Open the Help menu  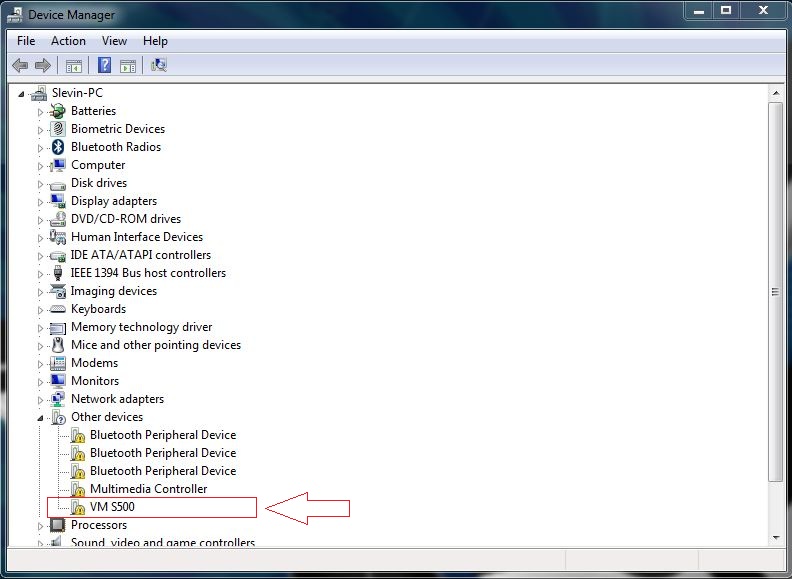coord(155,41)
